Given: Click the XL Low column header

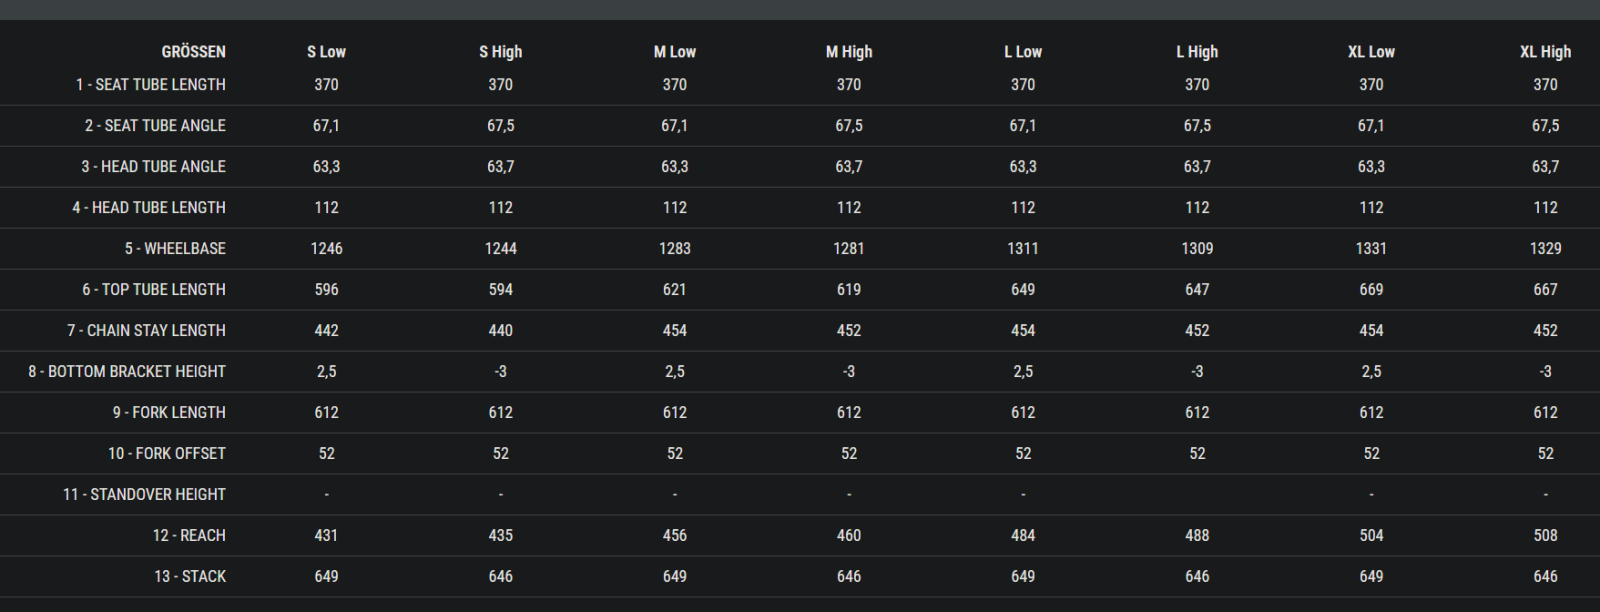Looking at the screenshot, I should tap(1370, 52).
